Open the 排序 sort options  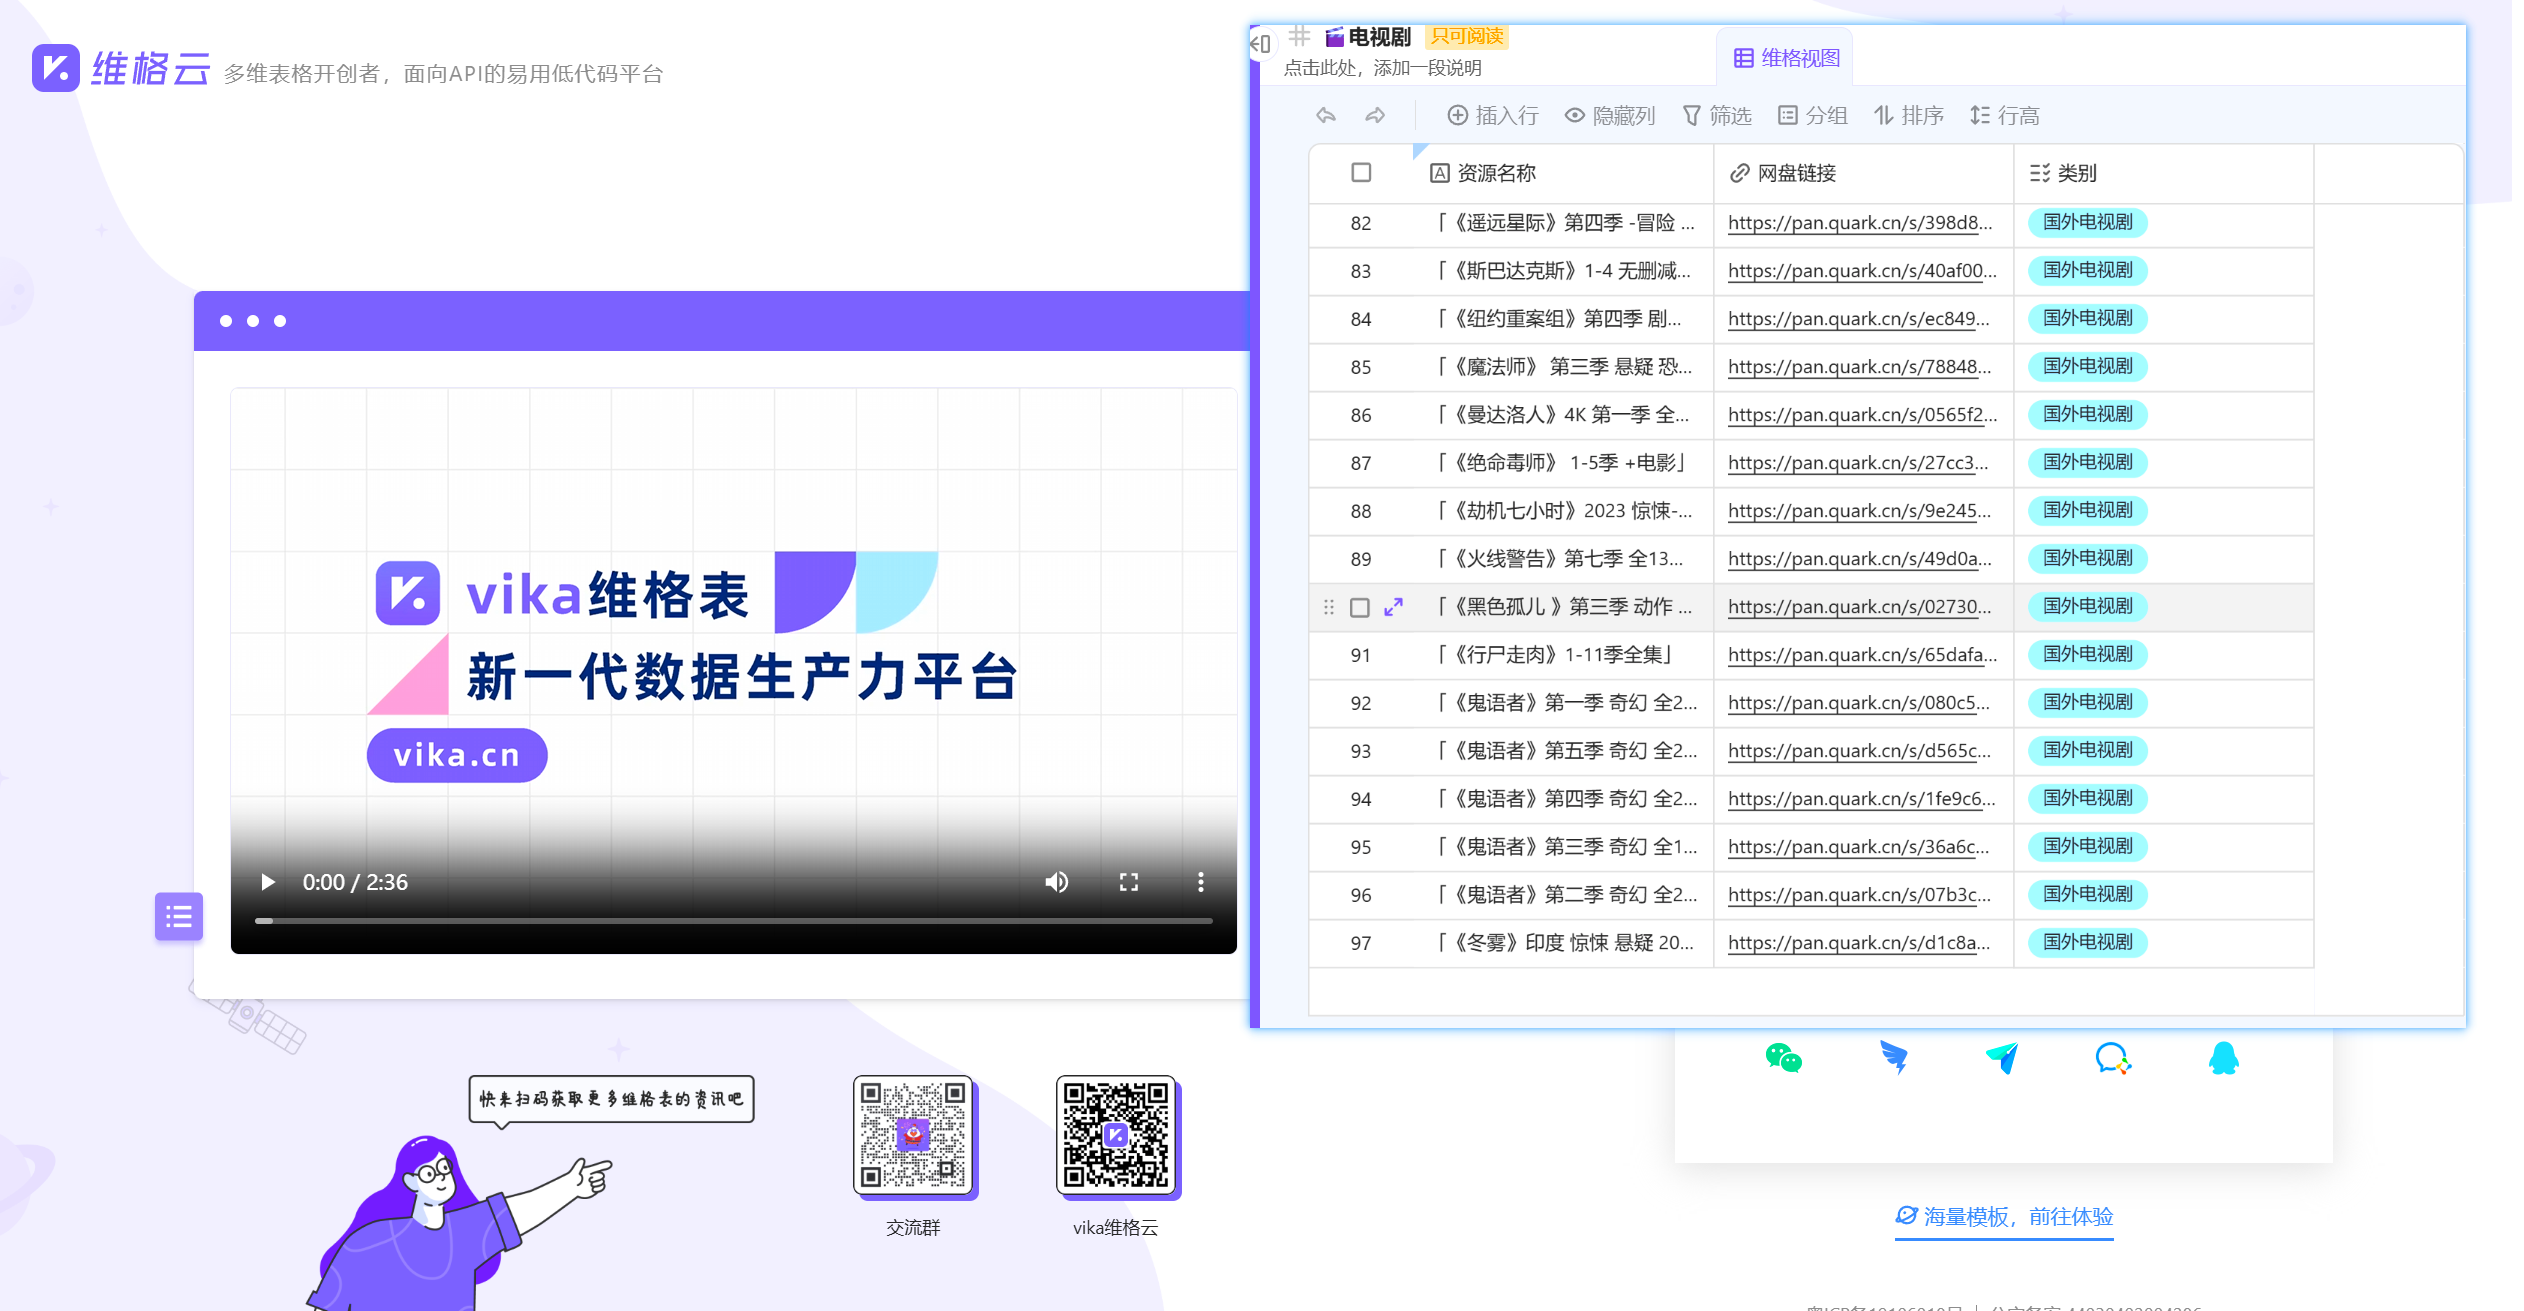click(x=1909, y=116)
